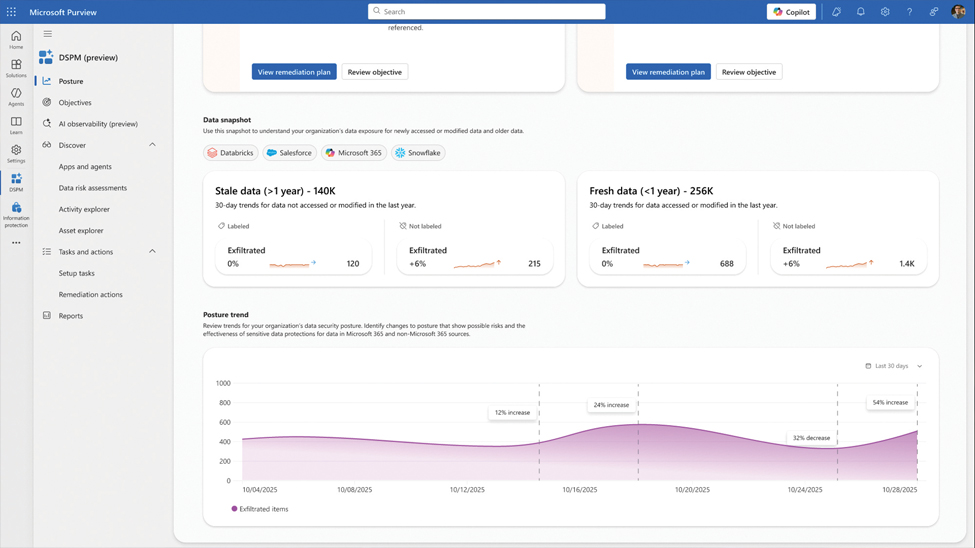This screenshot has height=548, width=975.
Task: Toggle the Microsoft 365 filter chip
Action: click(354, 152)
